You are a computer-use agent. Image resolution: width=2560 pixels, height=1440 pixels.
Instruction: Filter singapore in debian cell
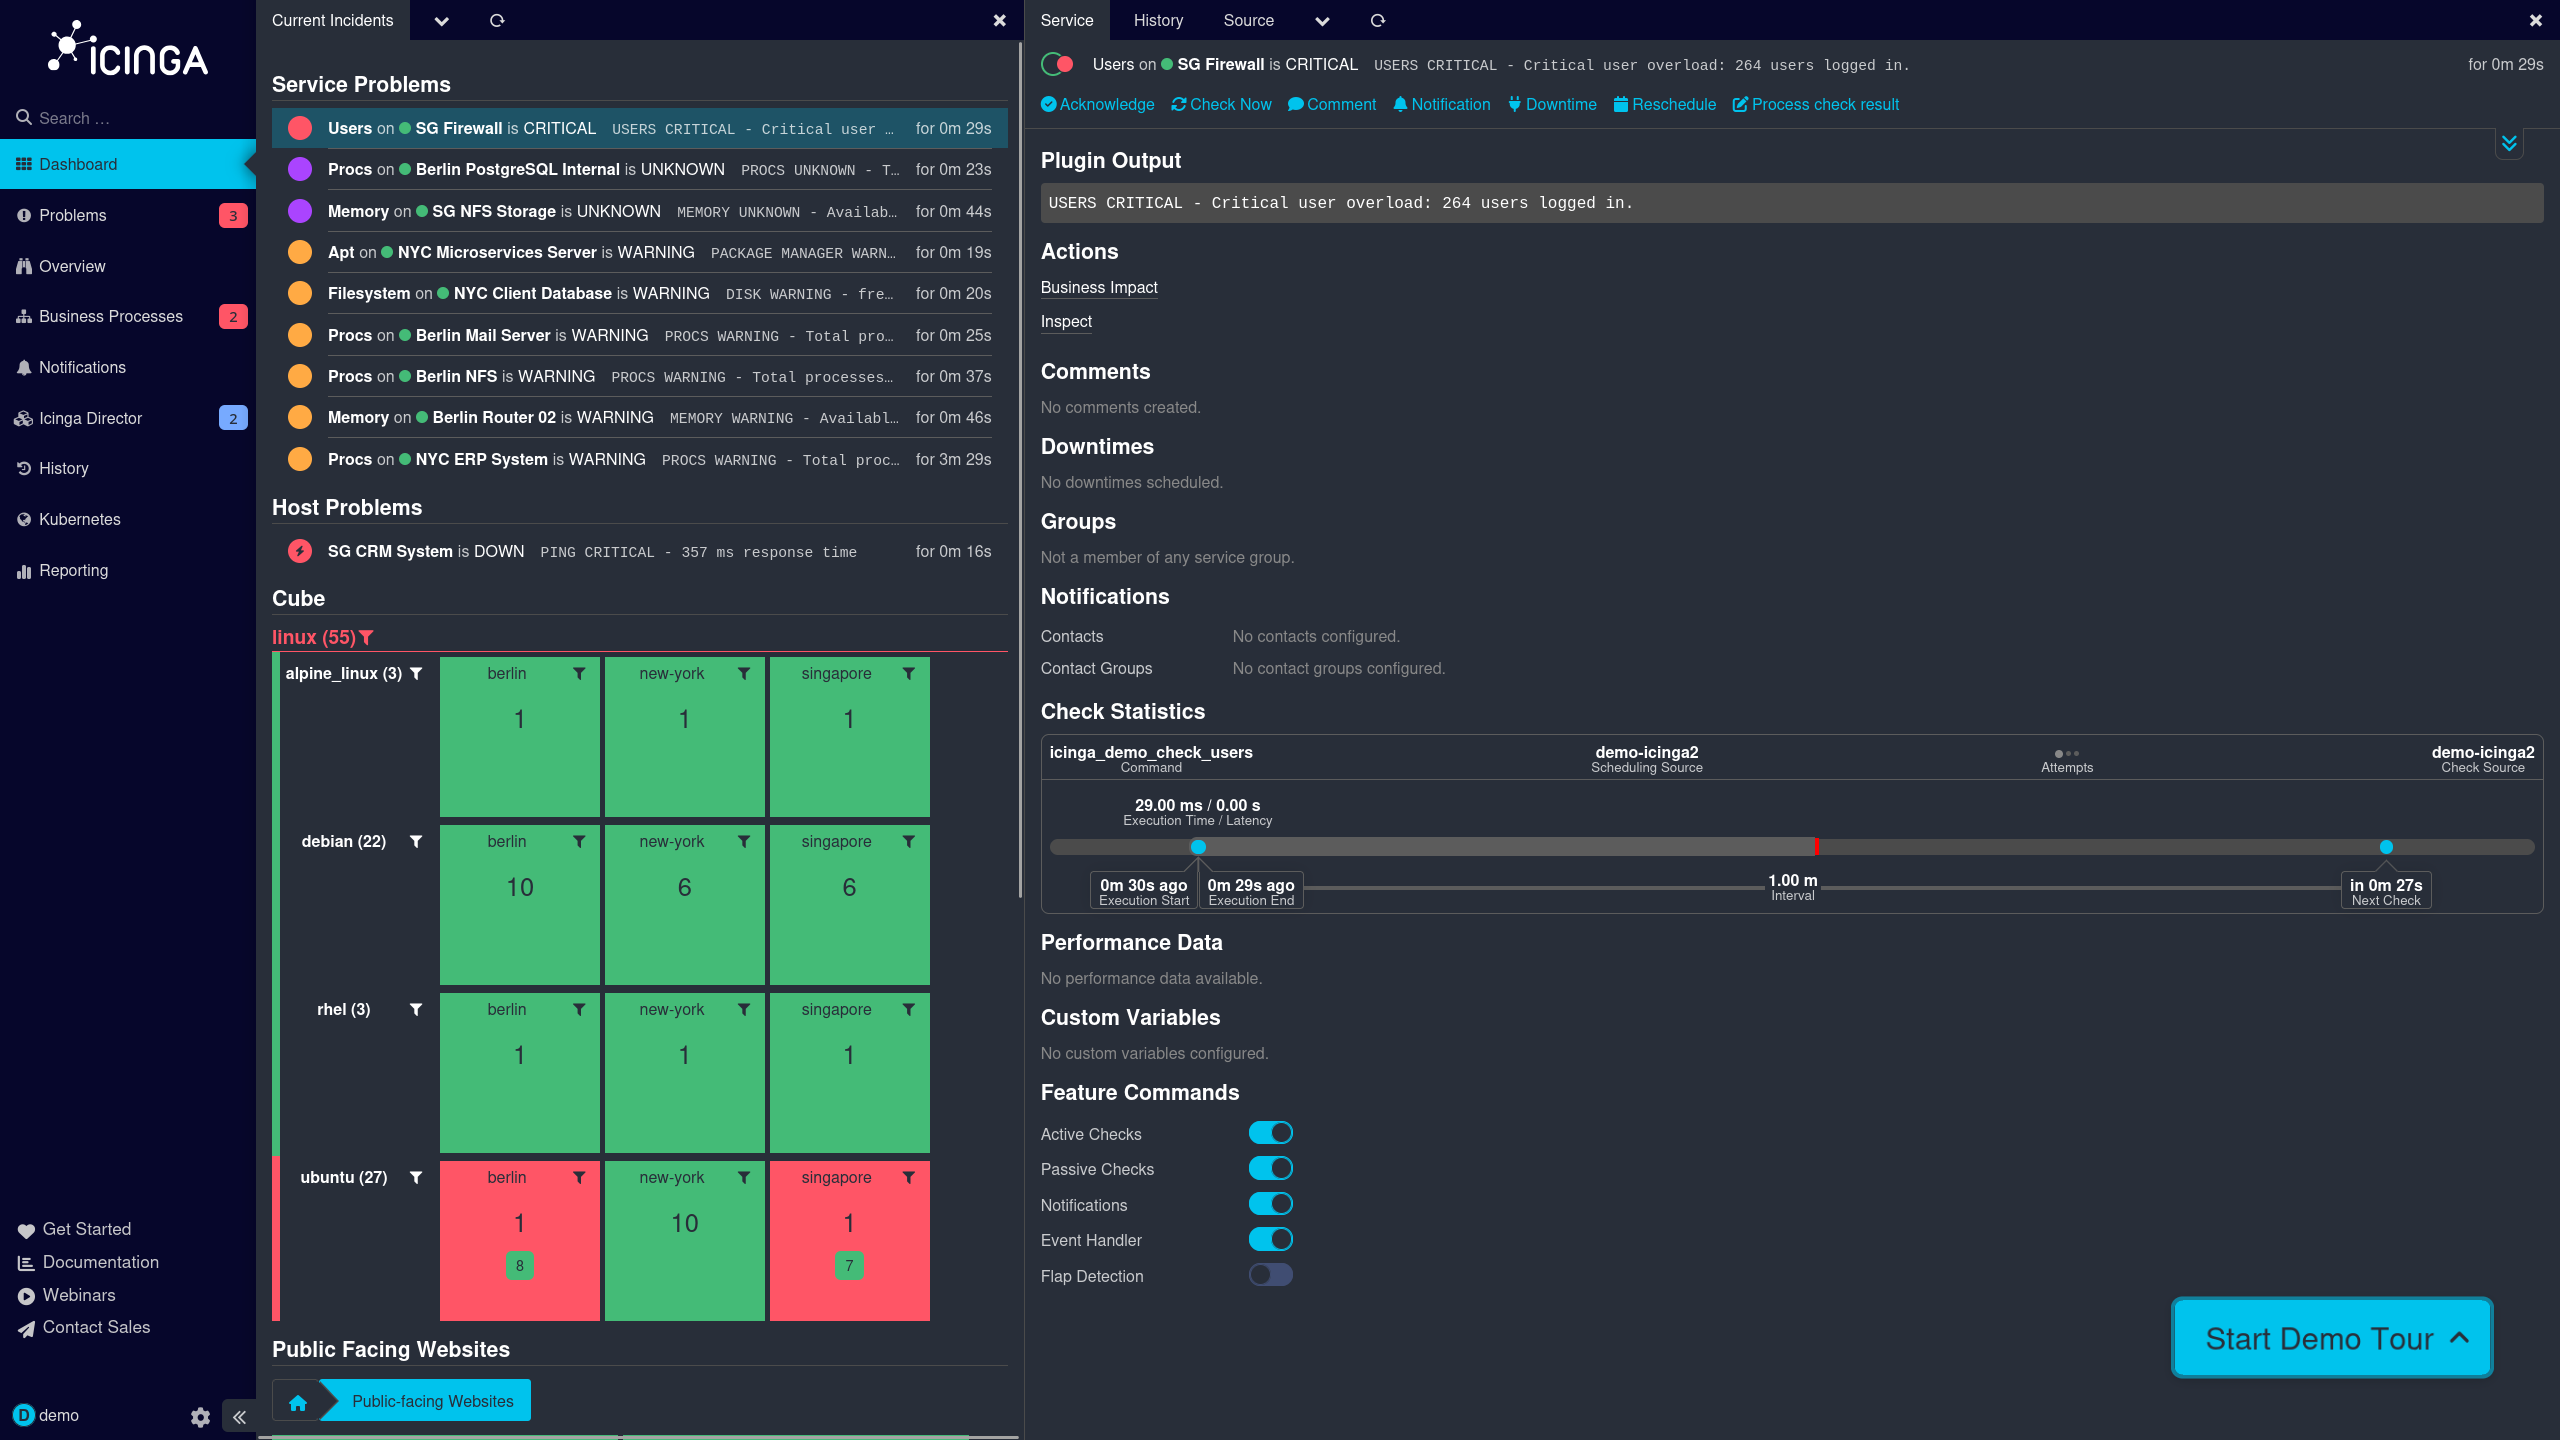point(908,842)
